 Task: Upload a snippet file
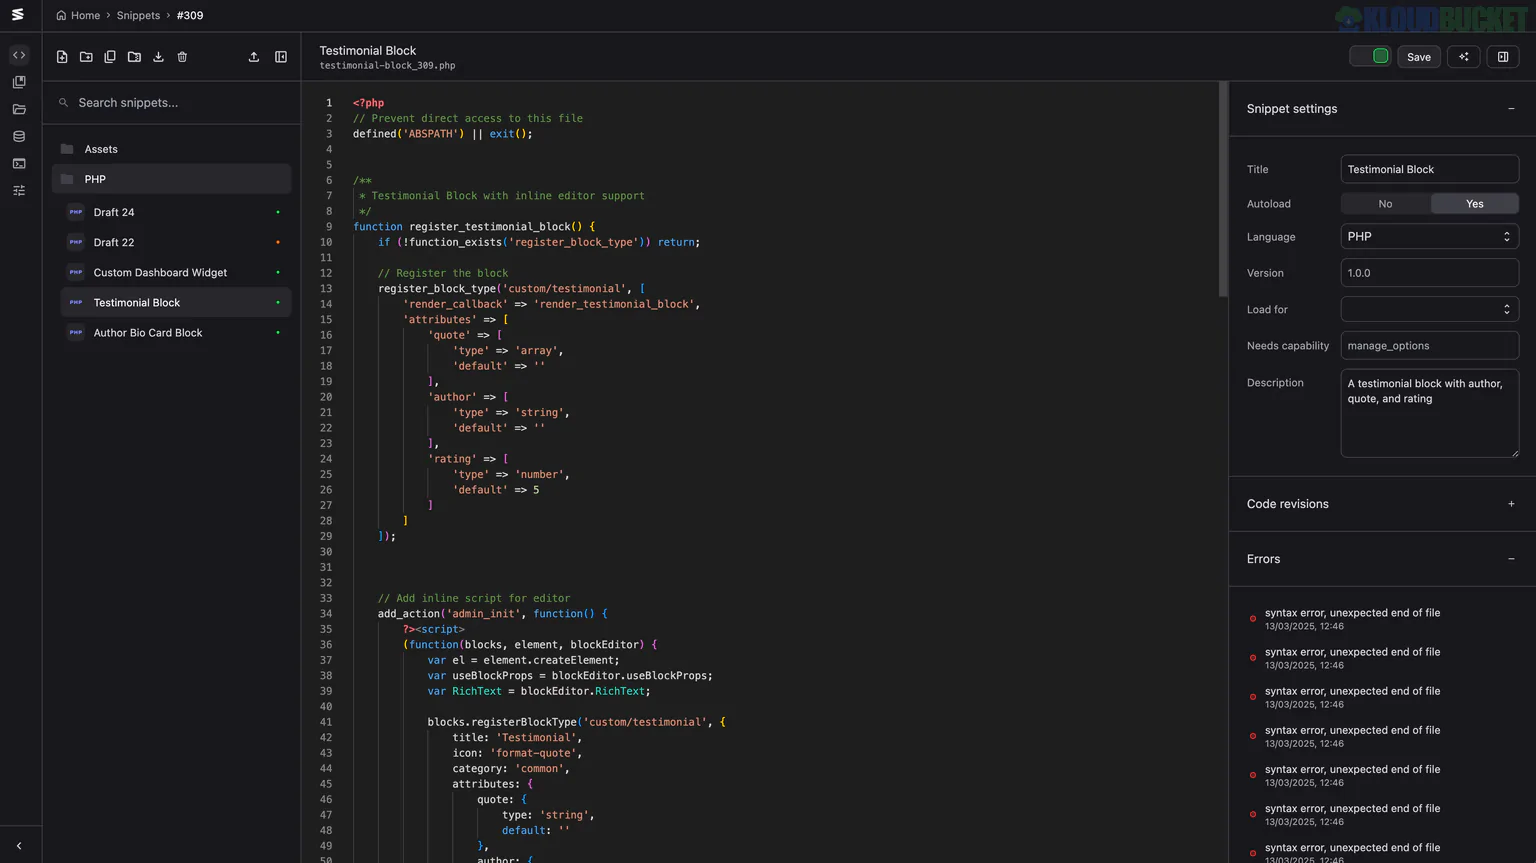pos(253,57)
